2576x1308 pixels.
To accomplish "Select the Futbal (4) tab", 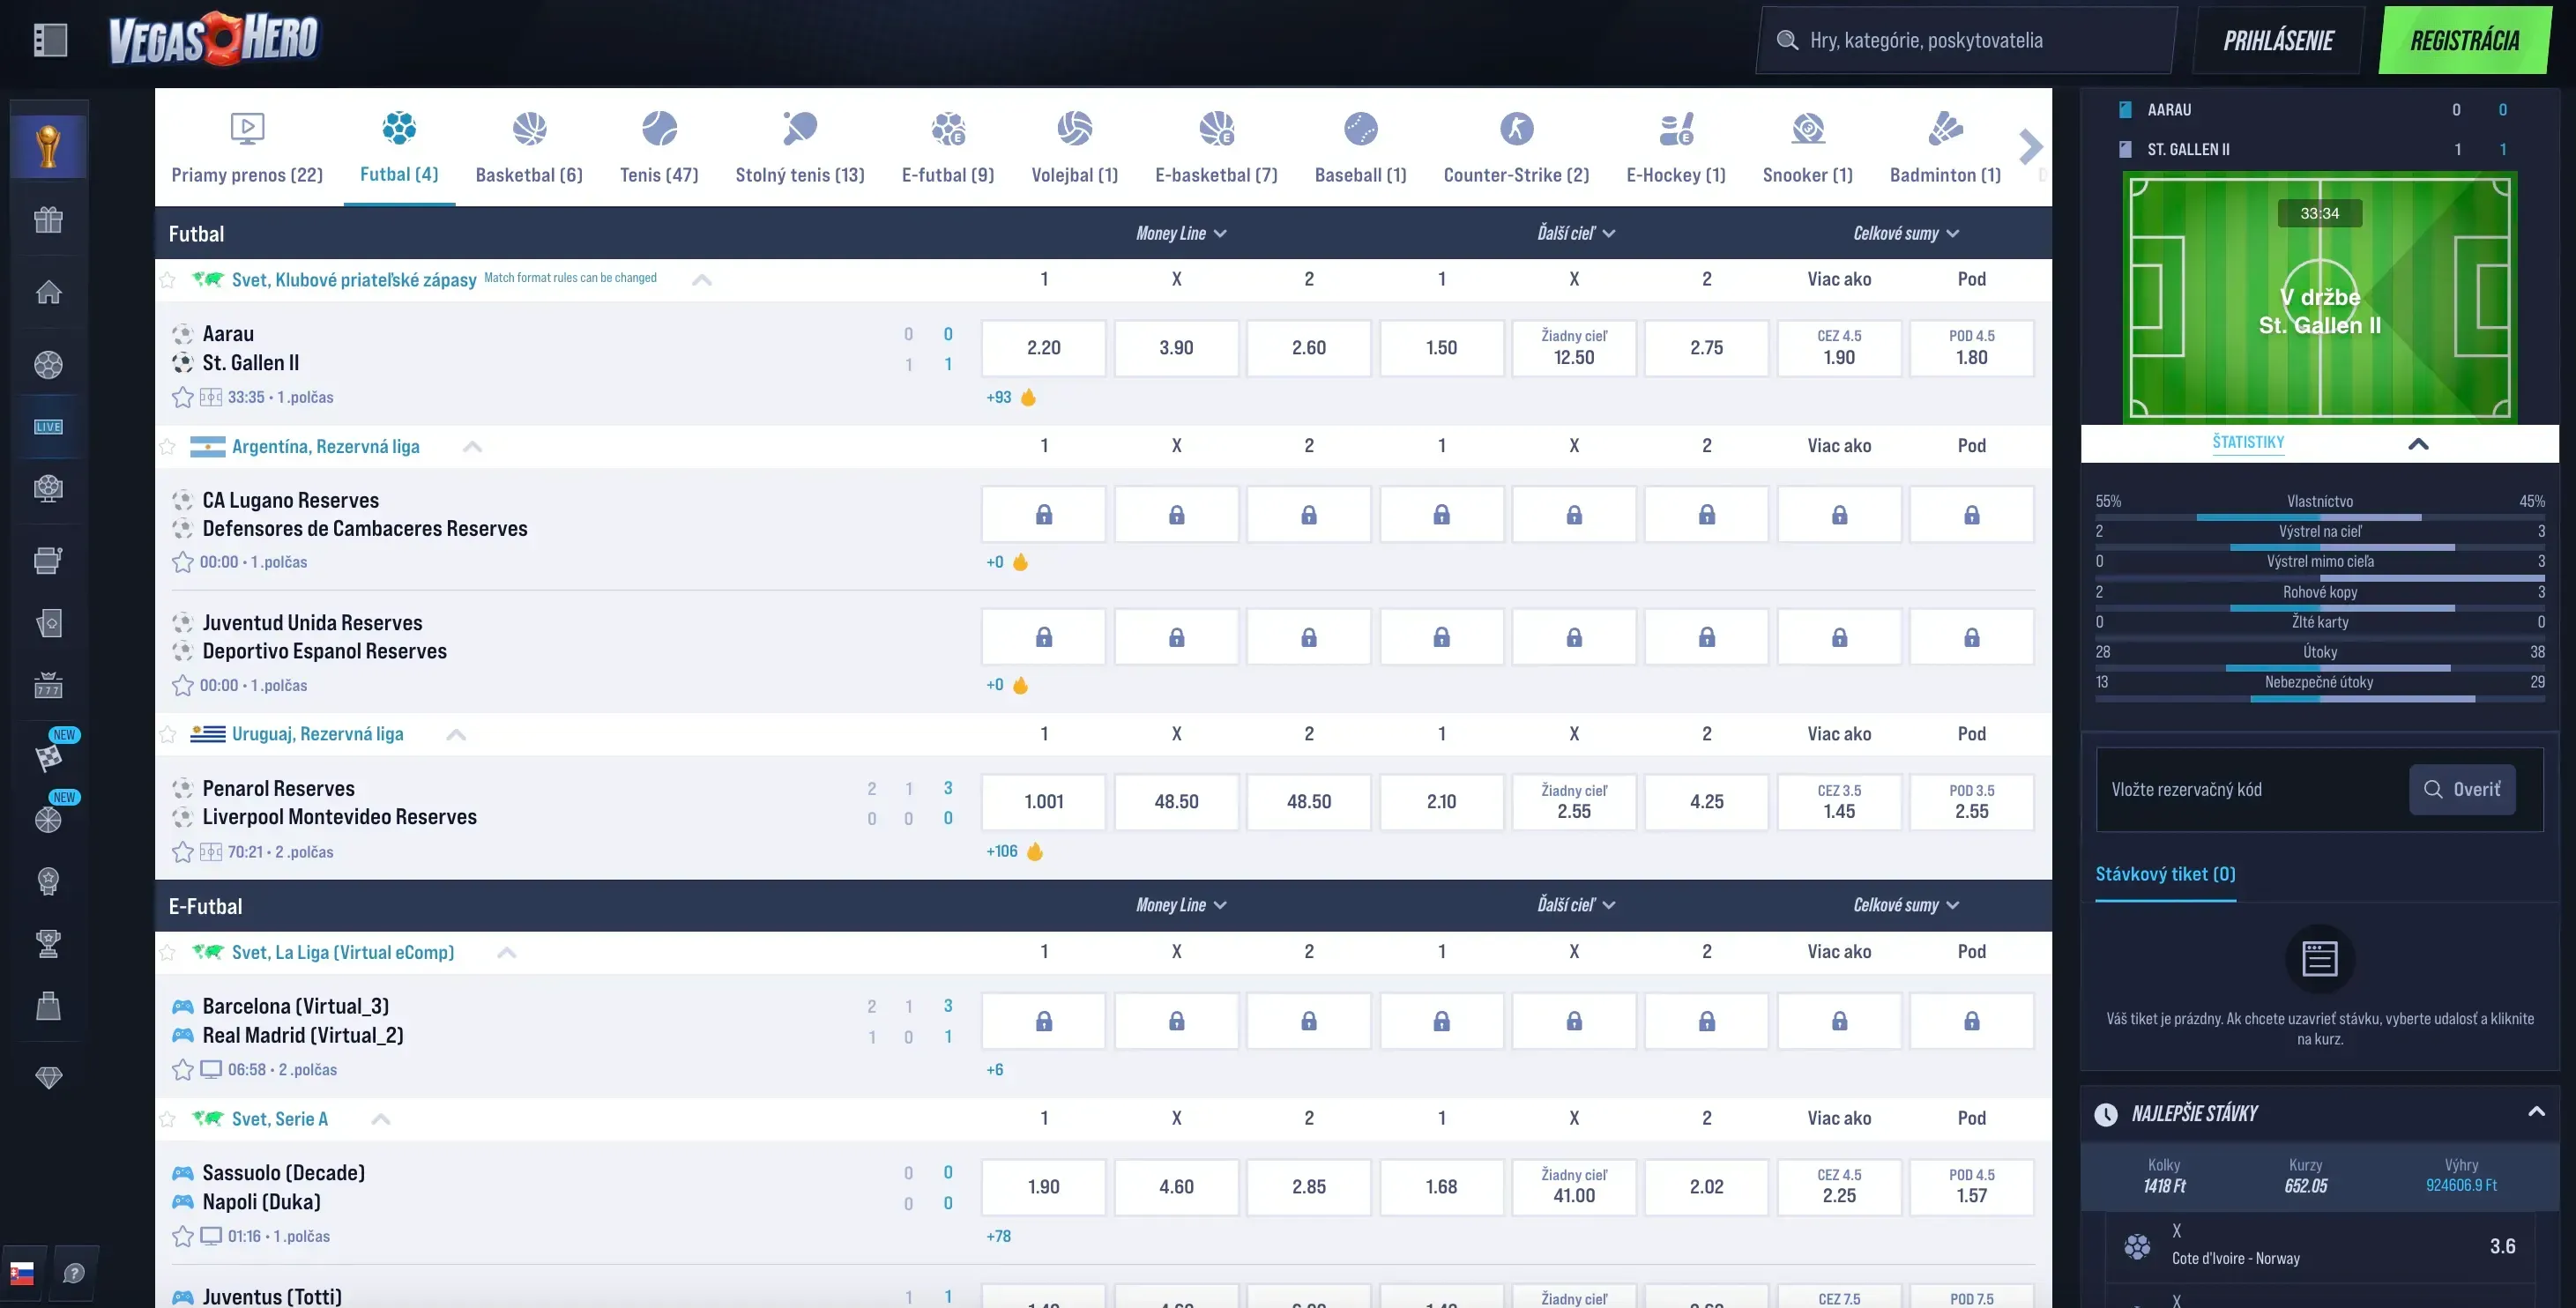I will pyautogui.click(x=399, y=147).
